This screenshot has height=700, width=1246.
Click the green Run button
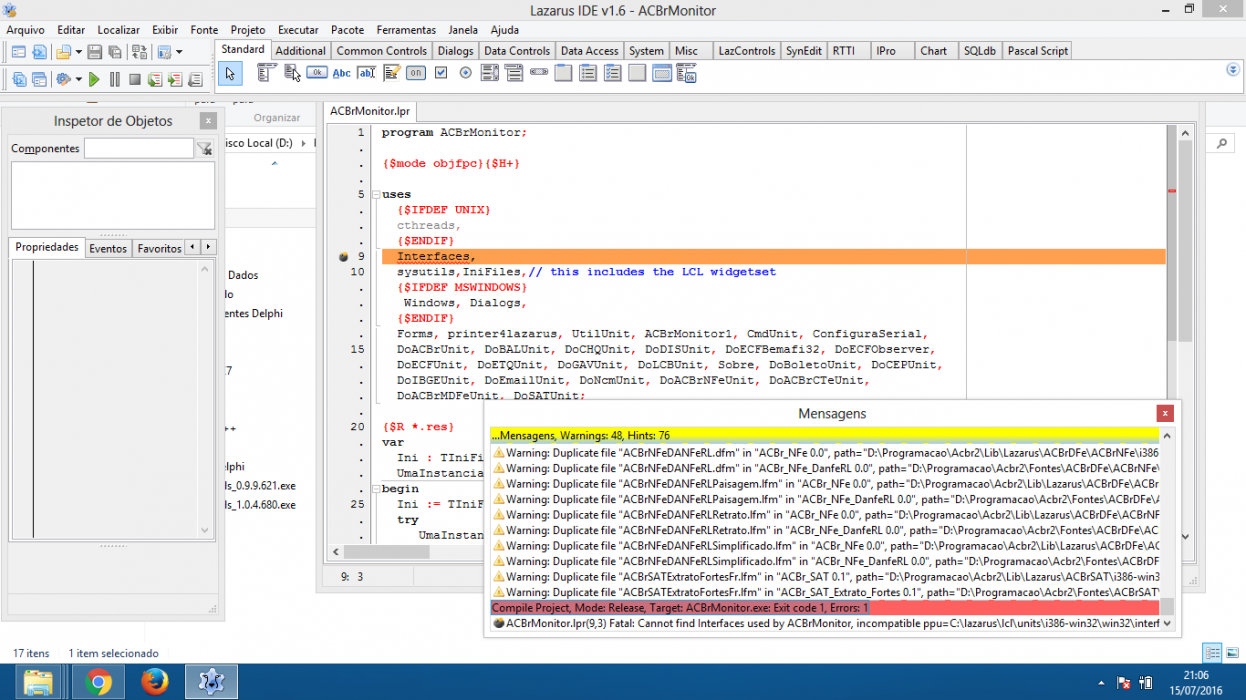pos(94,79)
